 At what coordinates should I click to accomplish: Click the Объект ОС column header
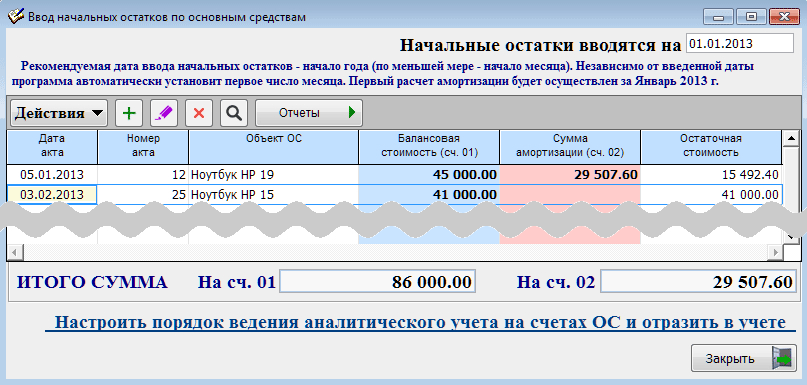273,147
